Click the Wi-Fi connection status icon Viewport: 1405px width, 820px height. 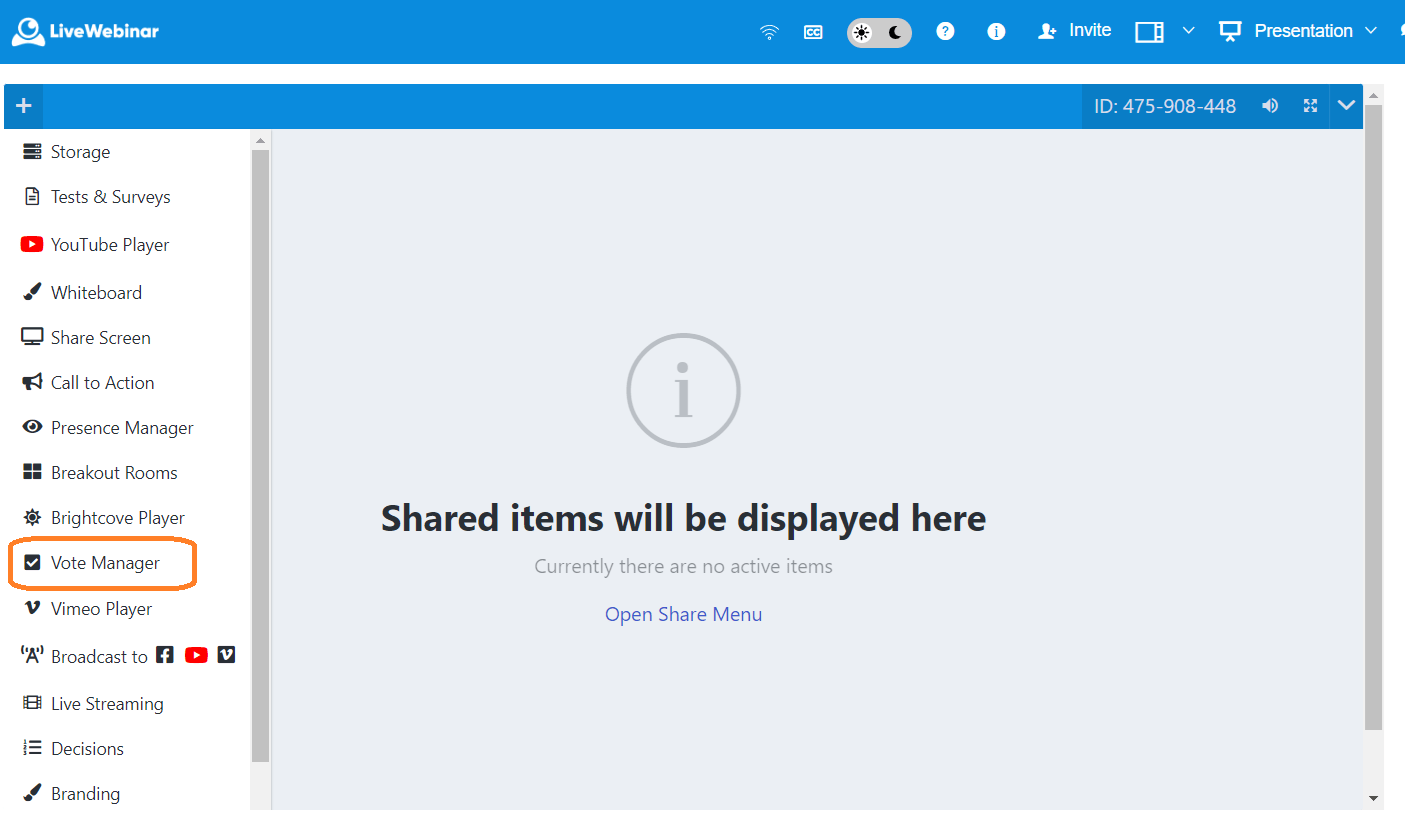point(769,32)
